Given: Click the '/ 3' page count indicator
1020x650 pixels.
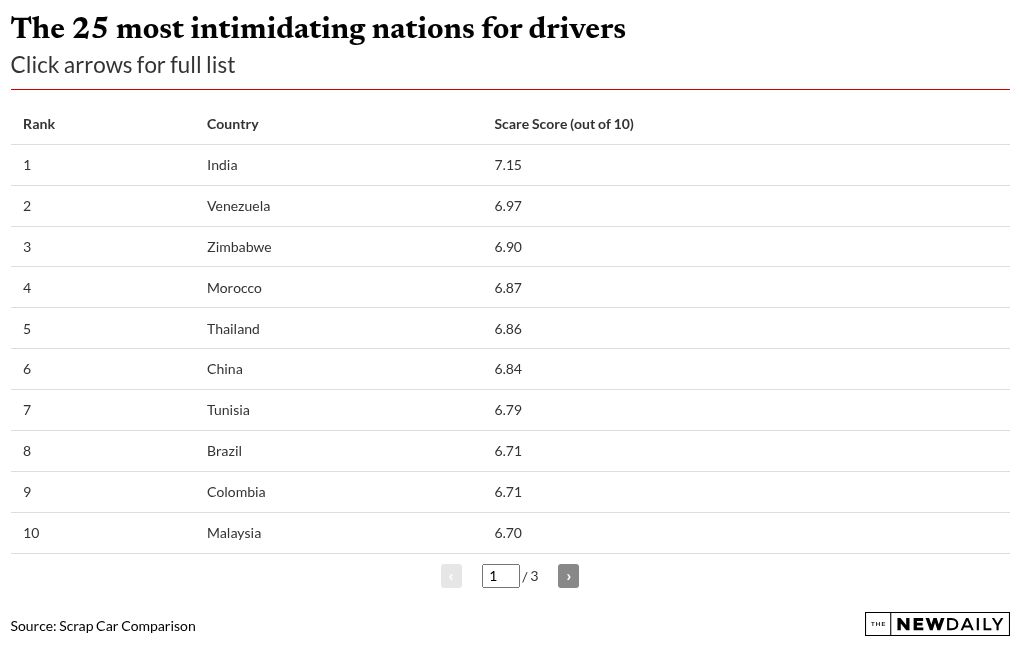Looking at the screenshot, I should (530, 576).
